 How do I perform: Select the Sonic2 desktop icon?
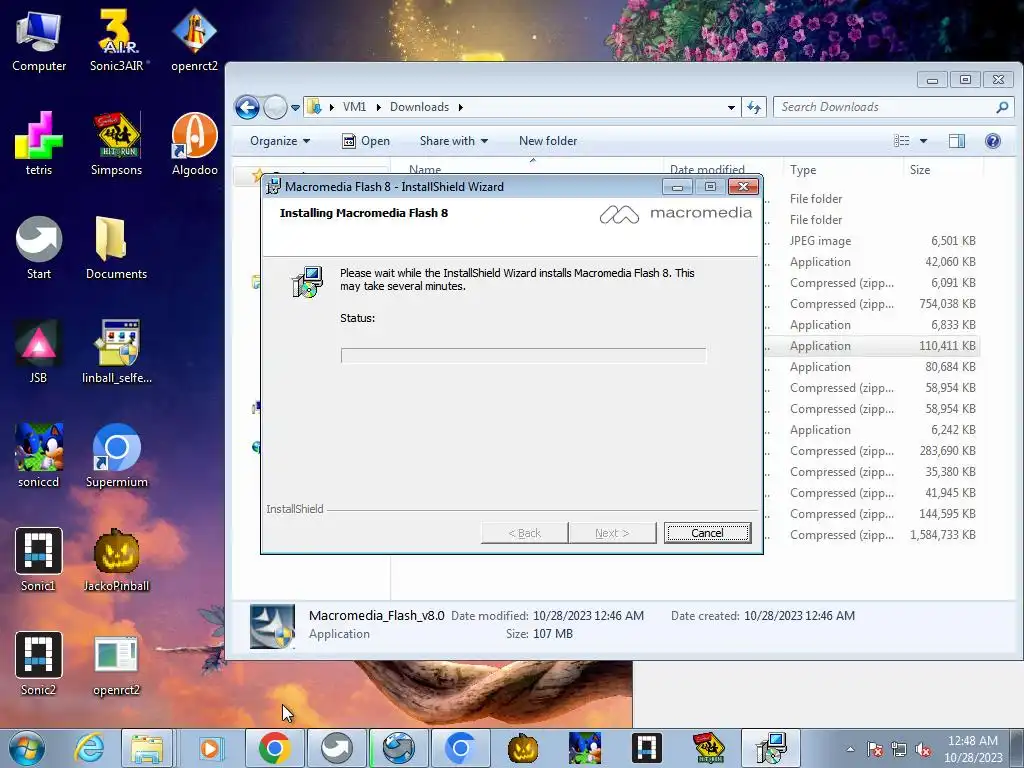coord(39,664)
